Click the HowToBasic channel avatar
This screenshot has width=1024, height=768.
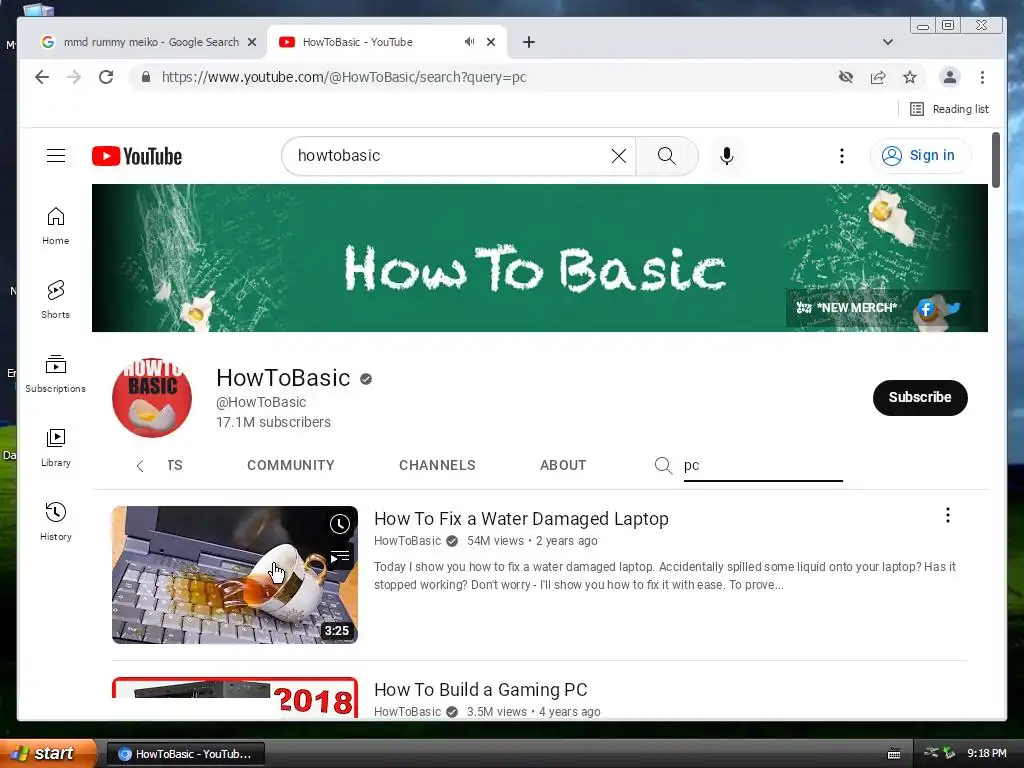pyautogui.click(x=152, y=397)
